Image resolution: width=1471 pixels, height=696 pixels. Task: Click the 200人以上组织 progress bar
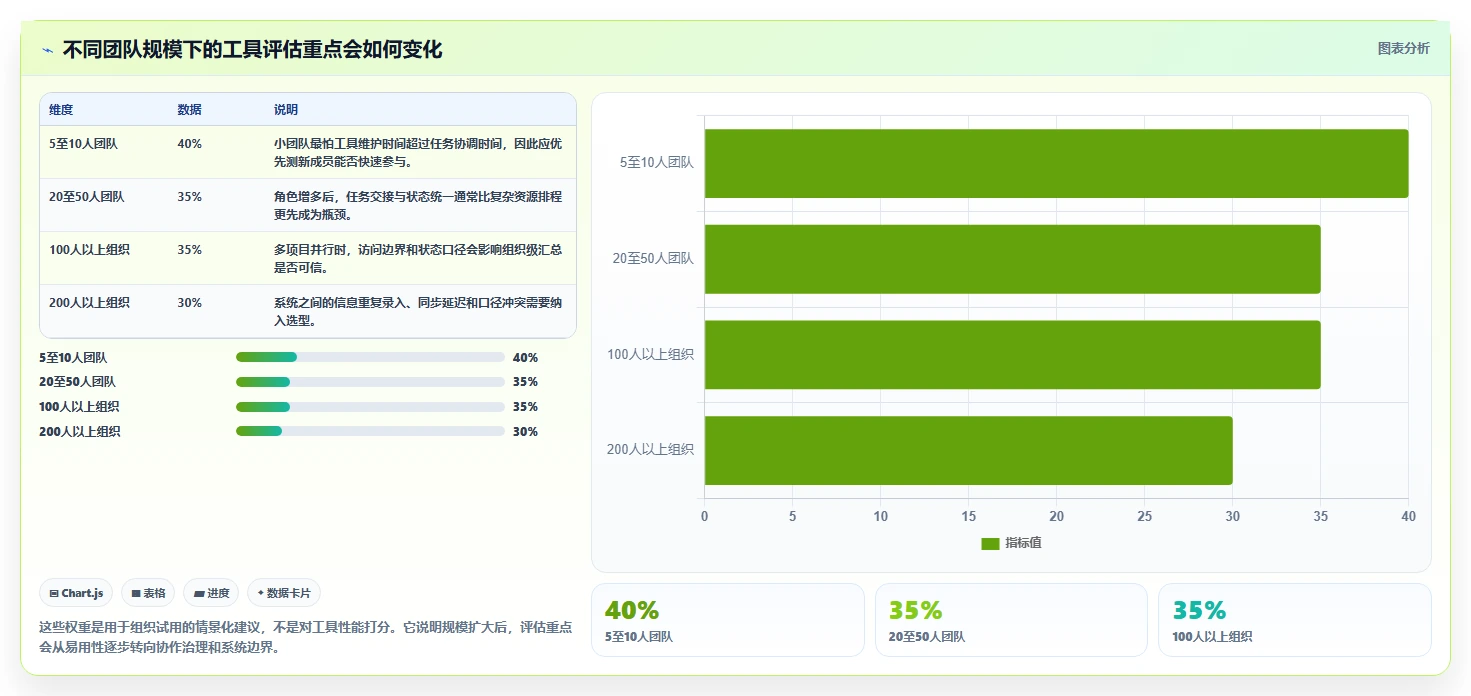click(370, 431)
